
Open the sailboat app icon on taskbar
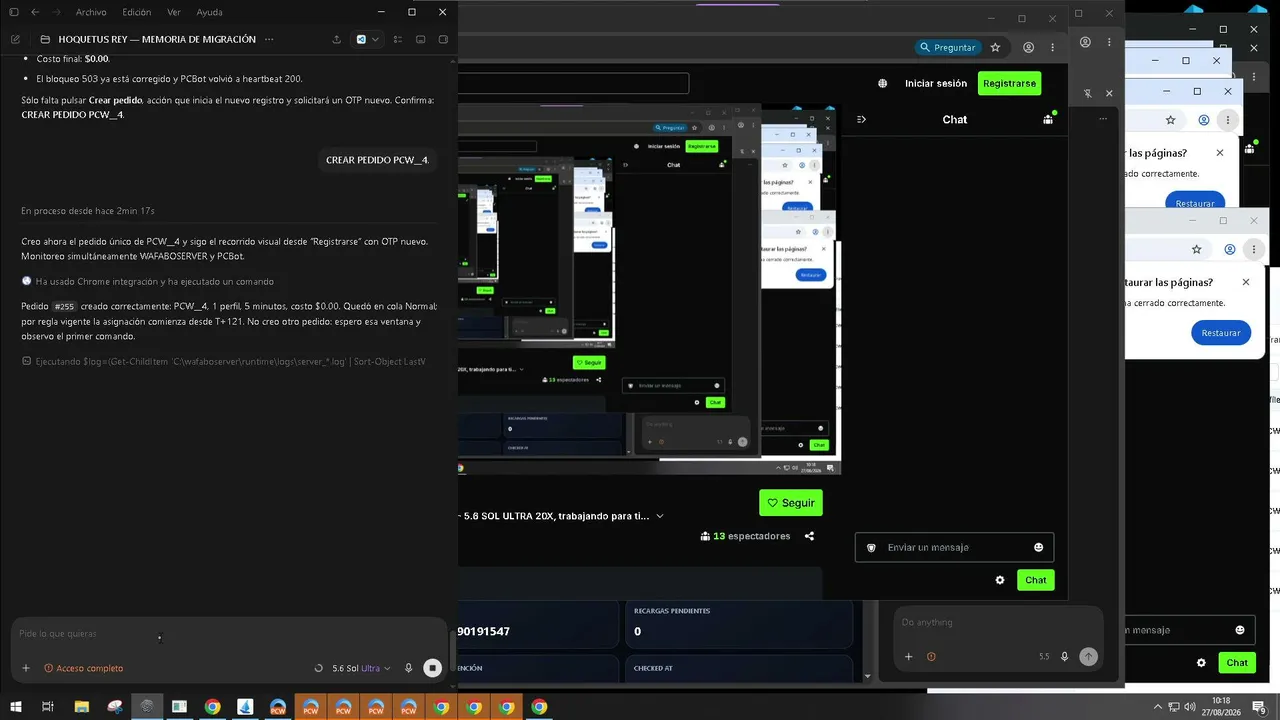pos(245,707)
